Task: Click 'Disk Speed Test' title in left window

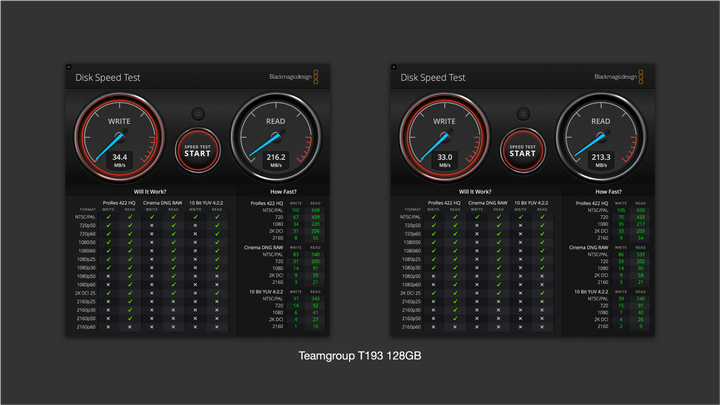Action: 108,78
